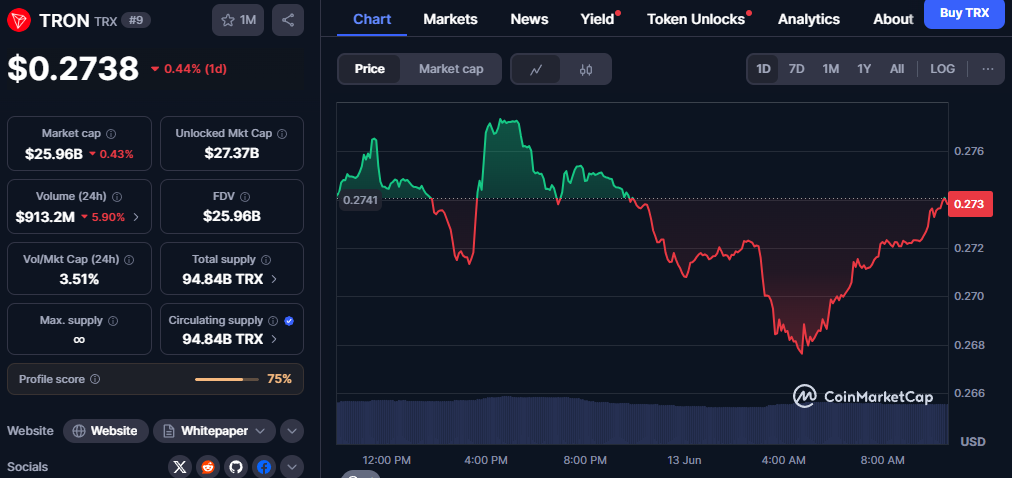Open TRON X (Twitter) social link
Screen dimensions: 1012x478
coord(180,466)
